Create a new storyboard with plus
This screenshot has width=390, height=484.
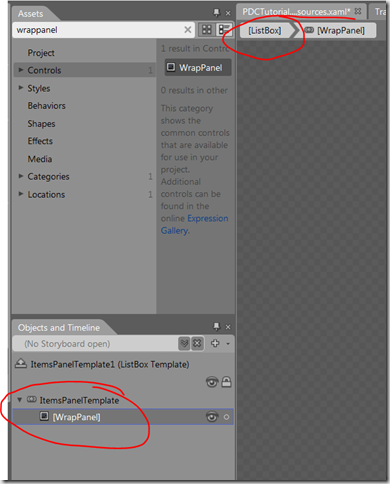[215, 343]
